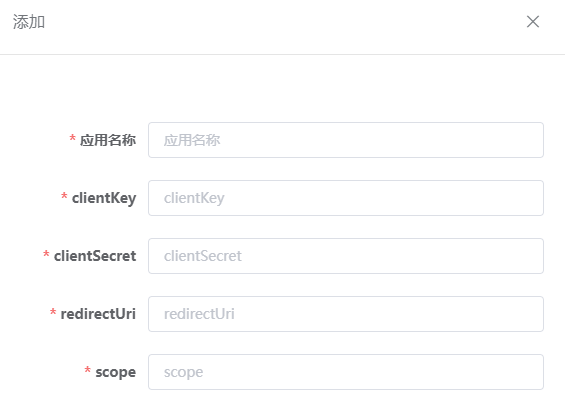Click the clientSecret field label
Screen dimensions: 565x412
[95, 256]
